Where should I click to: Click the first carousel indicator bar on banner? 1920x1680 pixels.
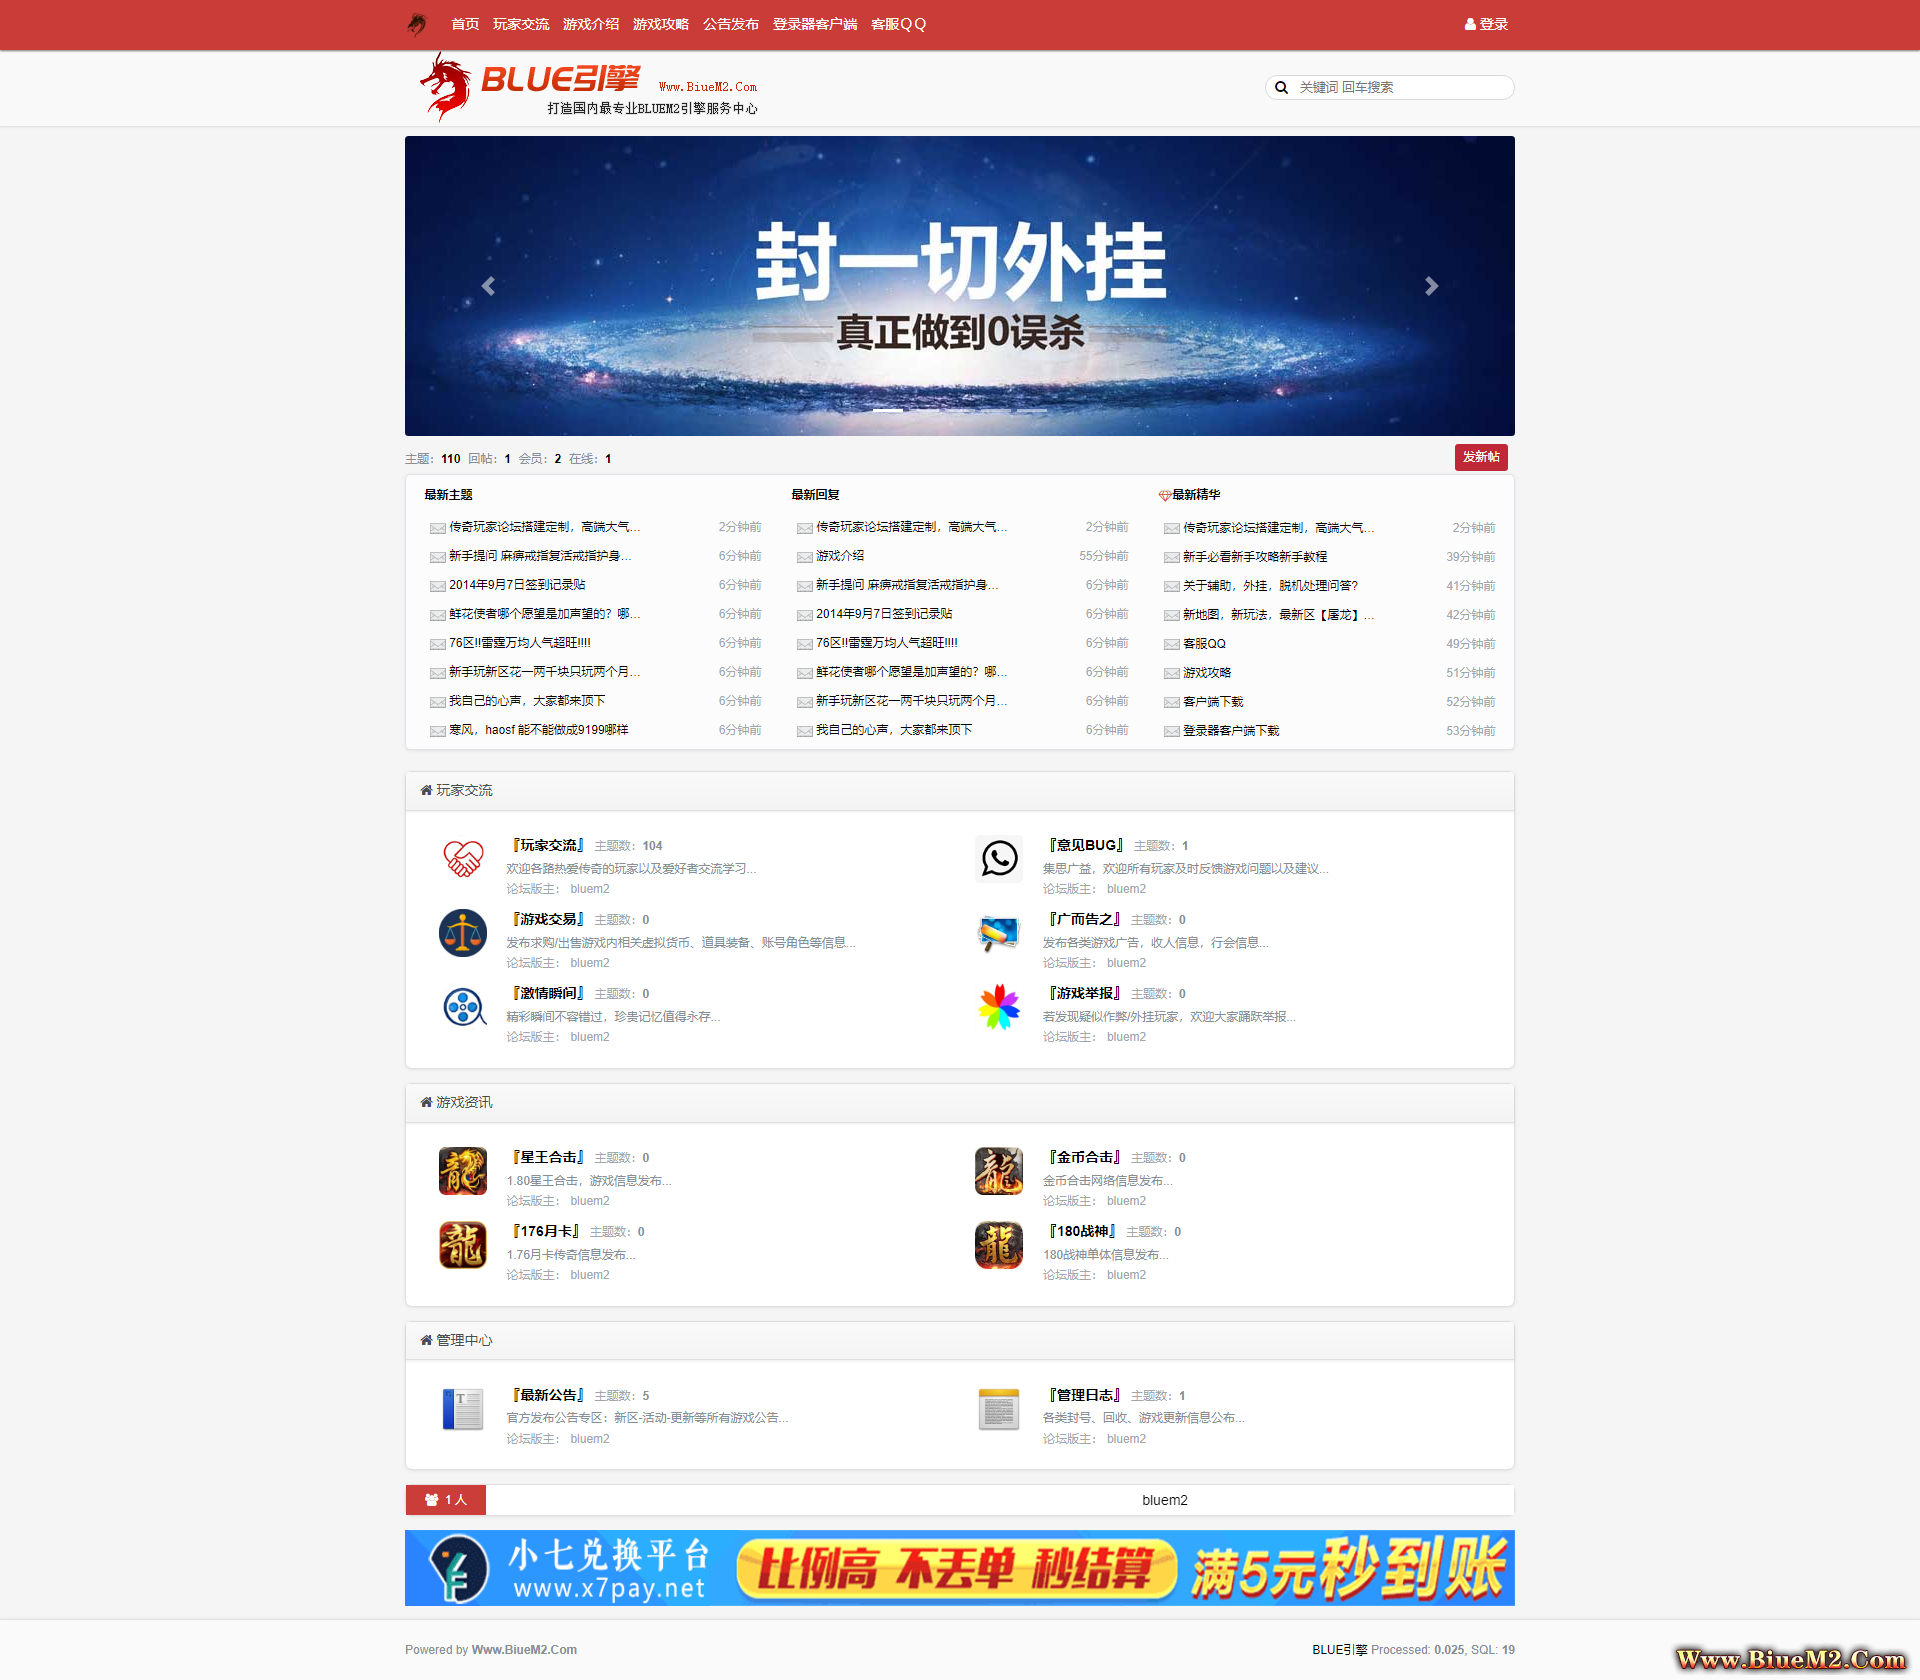888,410
